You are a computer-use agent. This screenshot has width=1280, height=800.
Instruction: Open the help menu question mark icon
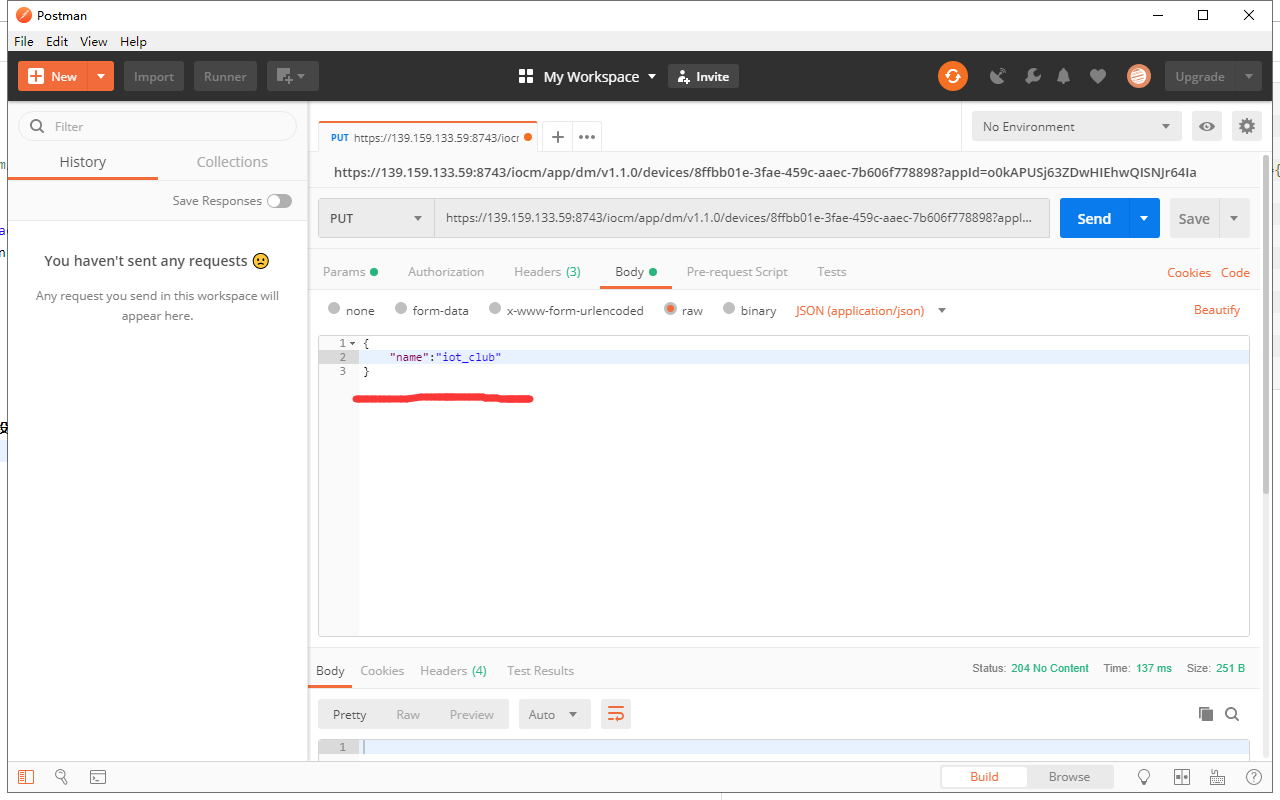(1254, 777)
